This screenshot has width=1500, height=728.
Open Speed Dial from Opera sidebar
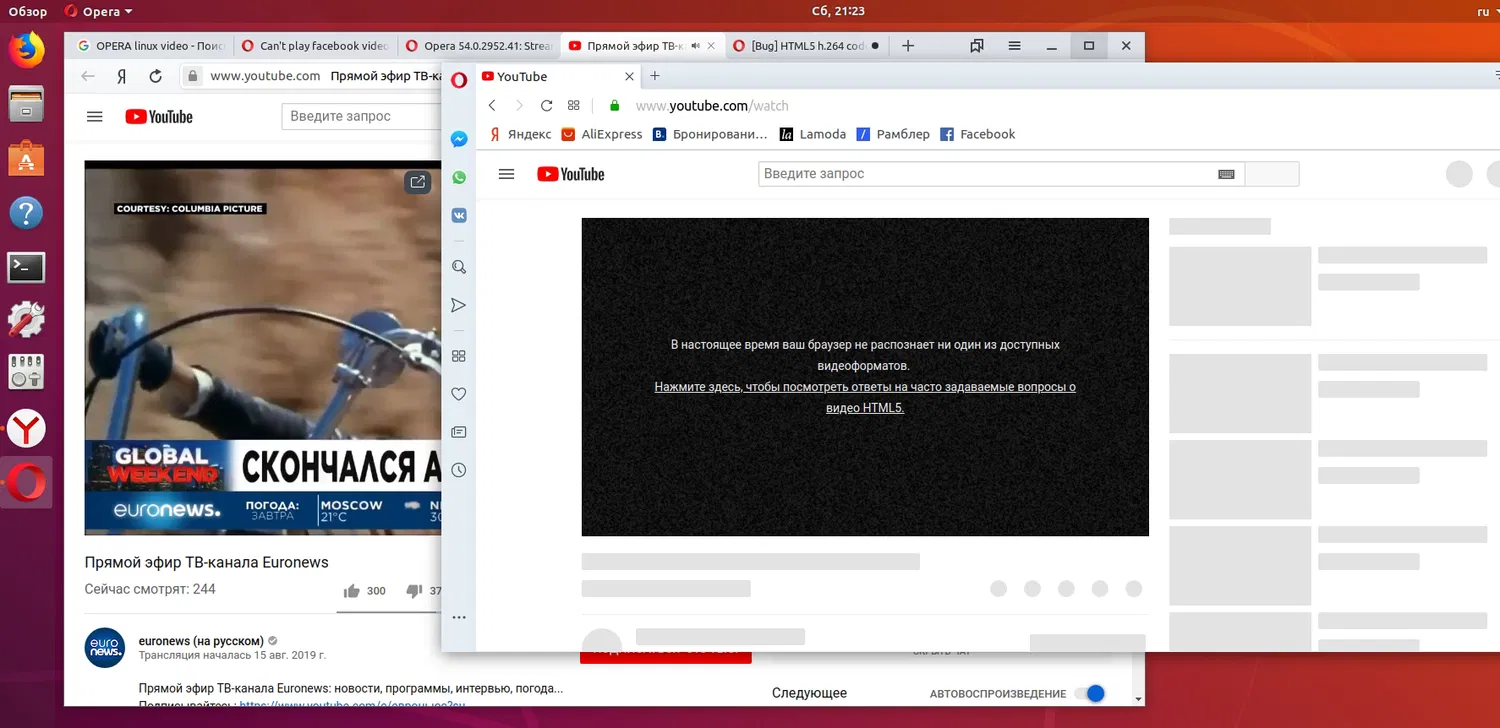point(459,356)
